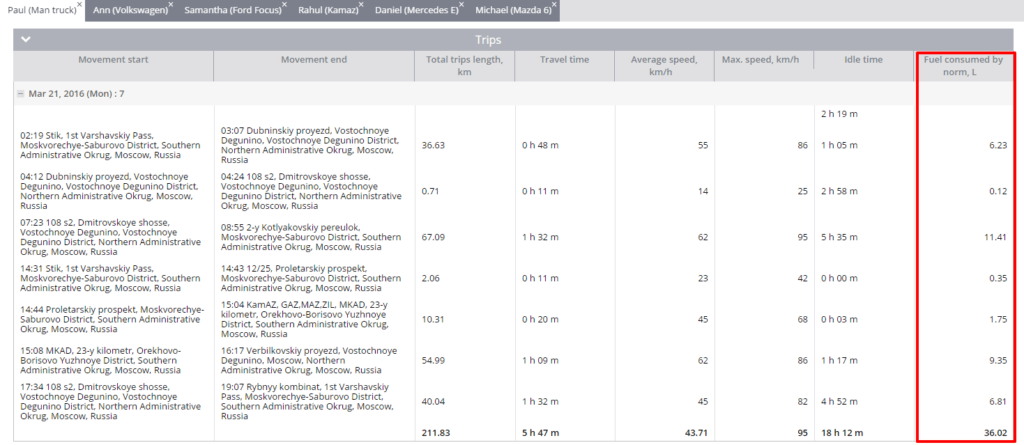The image size is (1024, 445).
Task: Sort by Fuel consumed by norm header
Action: (x=963, y=65)
